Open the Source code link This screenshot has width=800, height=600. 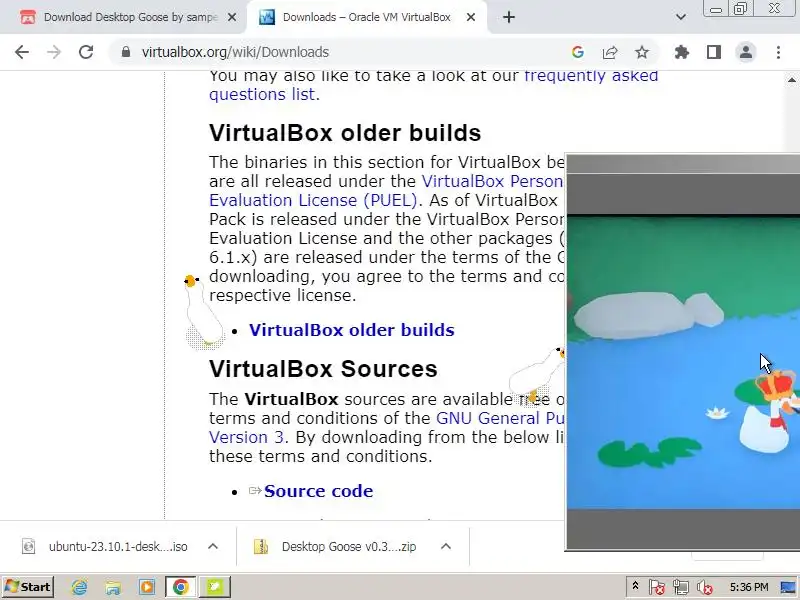click(318, 491)
